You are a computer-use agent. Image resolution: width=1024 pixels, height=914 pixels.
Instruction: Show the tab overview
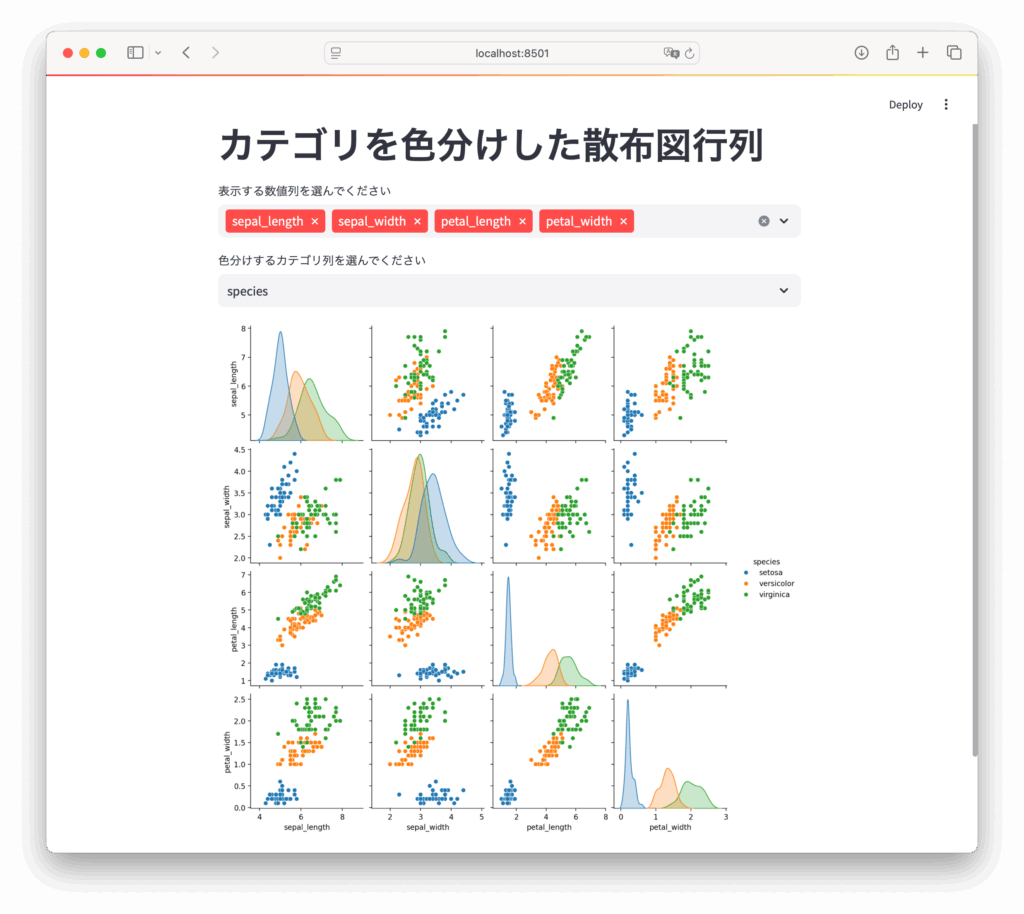pos(954,53)
